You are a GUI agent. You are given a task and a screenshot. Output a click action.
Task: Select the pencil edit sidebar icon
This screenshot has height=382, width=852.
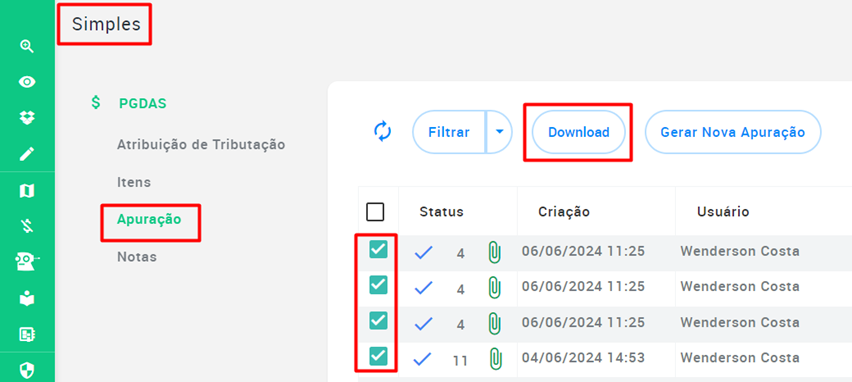pos(27,154)
